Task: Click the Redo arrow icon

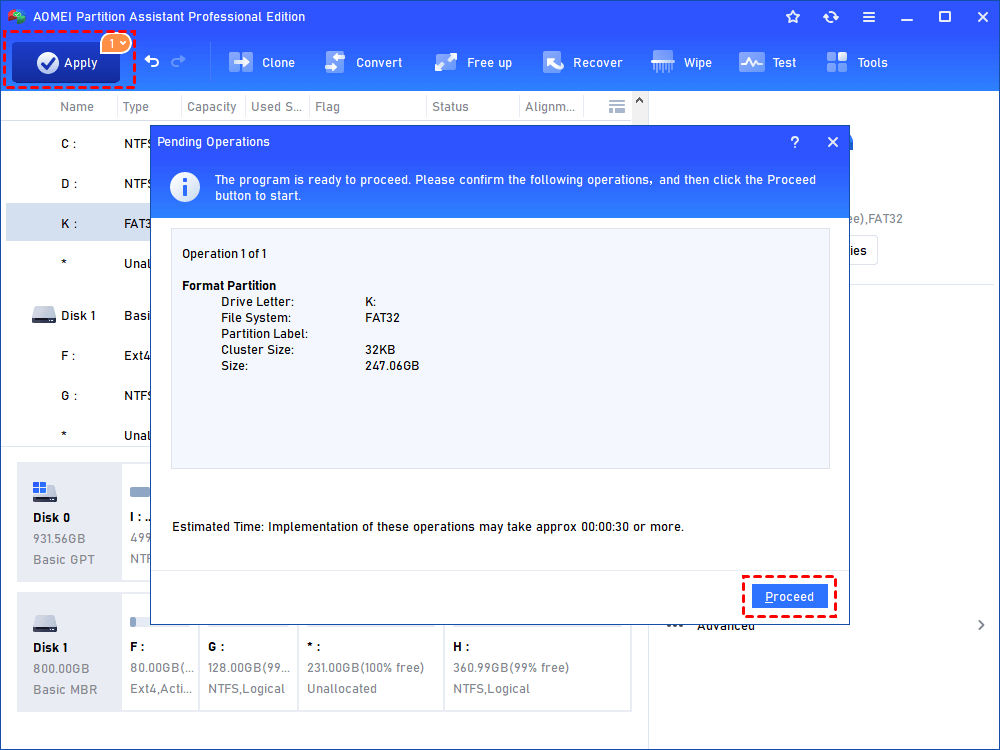Action: [x=179, y=61]
